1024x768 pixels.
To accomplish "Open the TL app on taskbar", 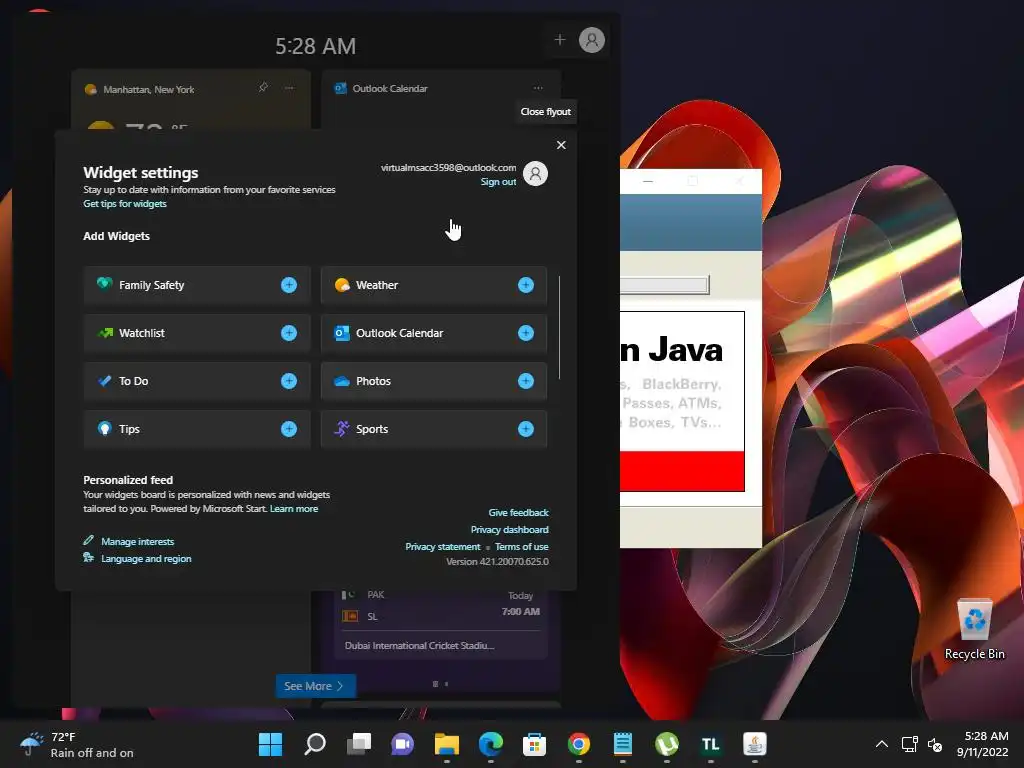I will (x=711, y=744).
